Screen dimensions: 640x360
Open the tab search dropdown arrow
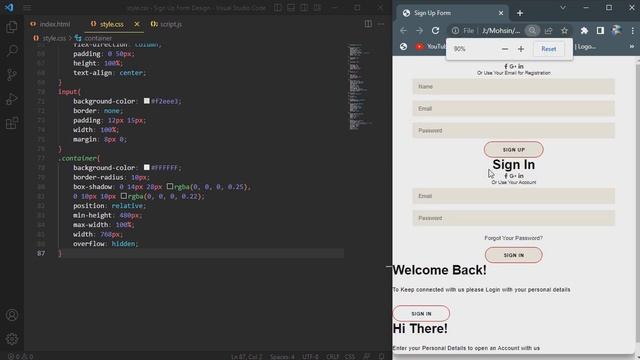click(562, 8)
